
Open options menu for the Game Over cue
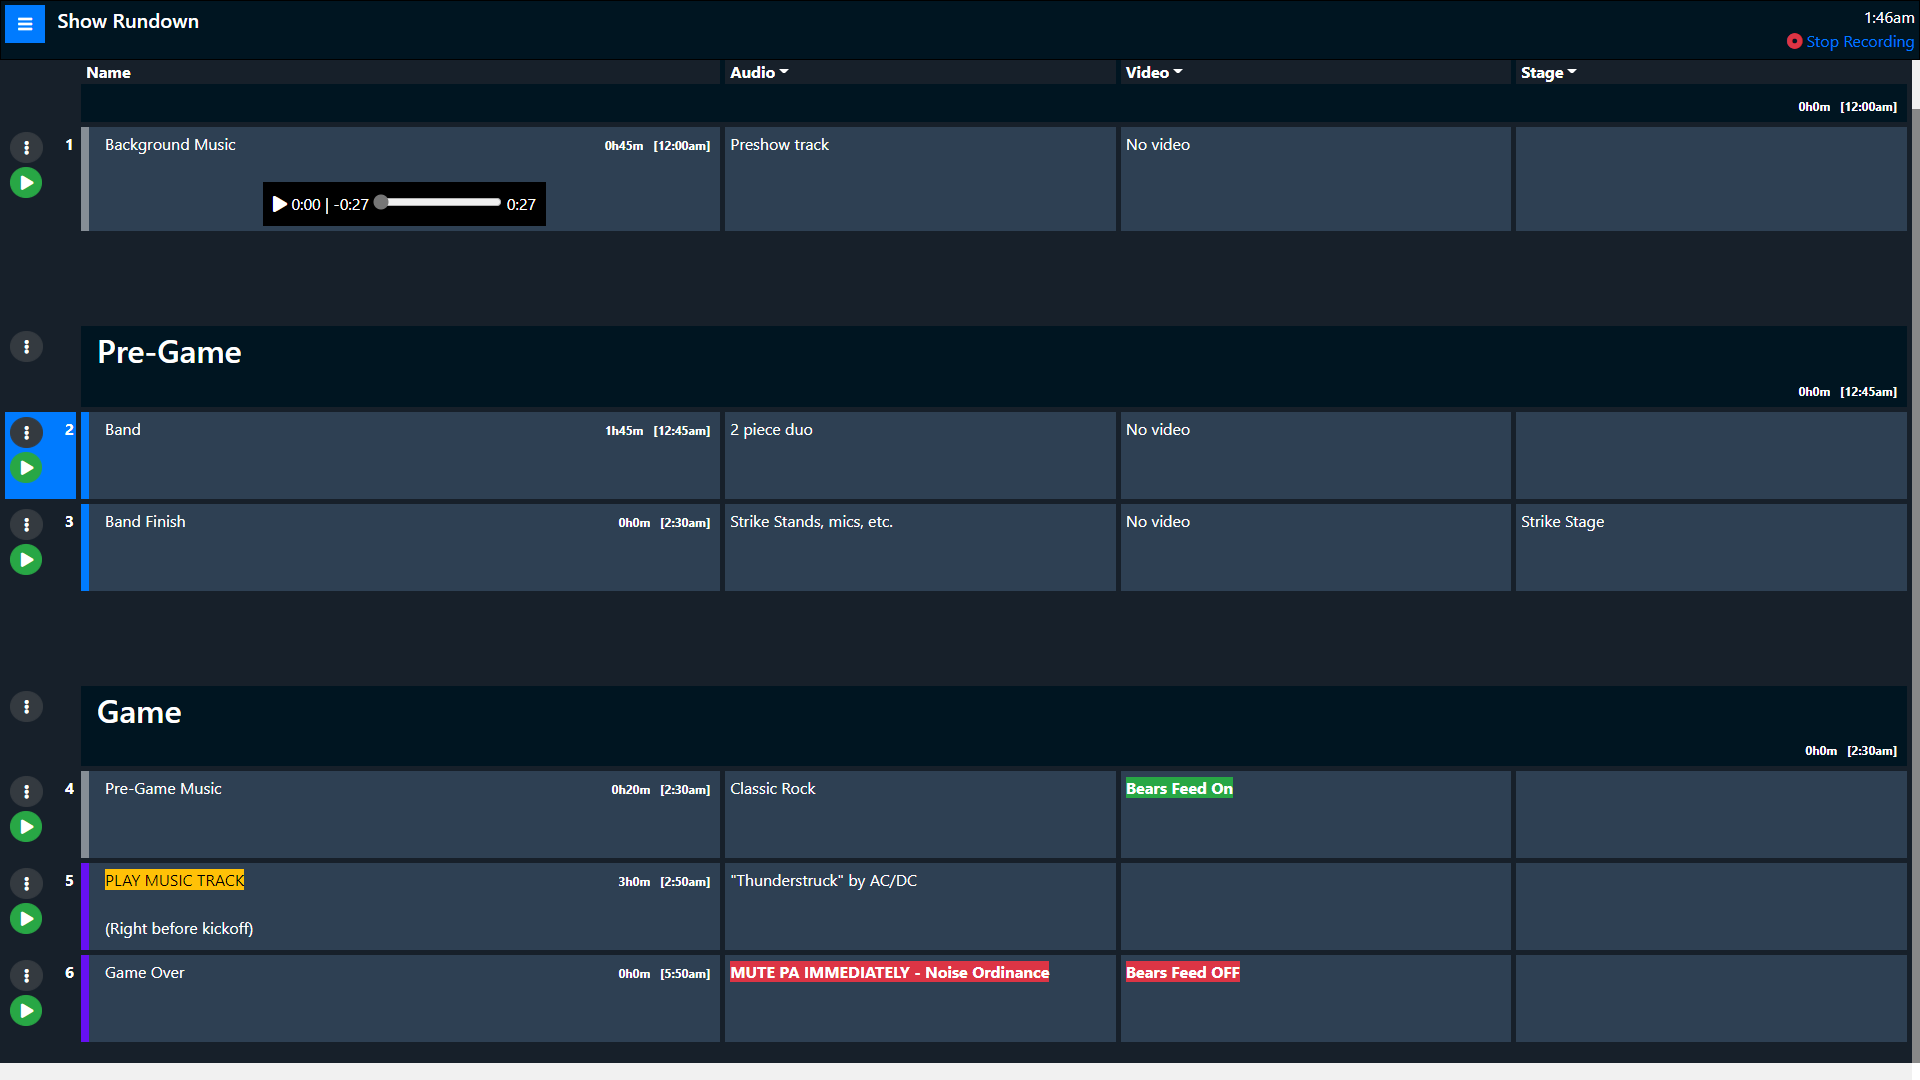point(26,975)
